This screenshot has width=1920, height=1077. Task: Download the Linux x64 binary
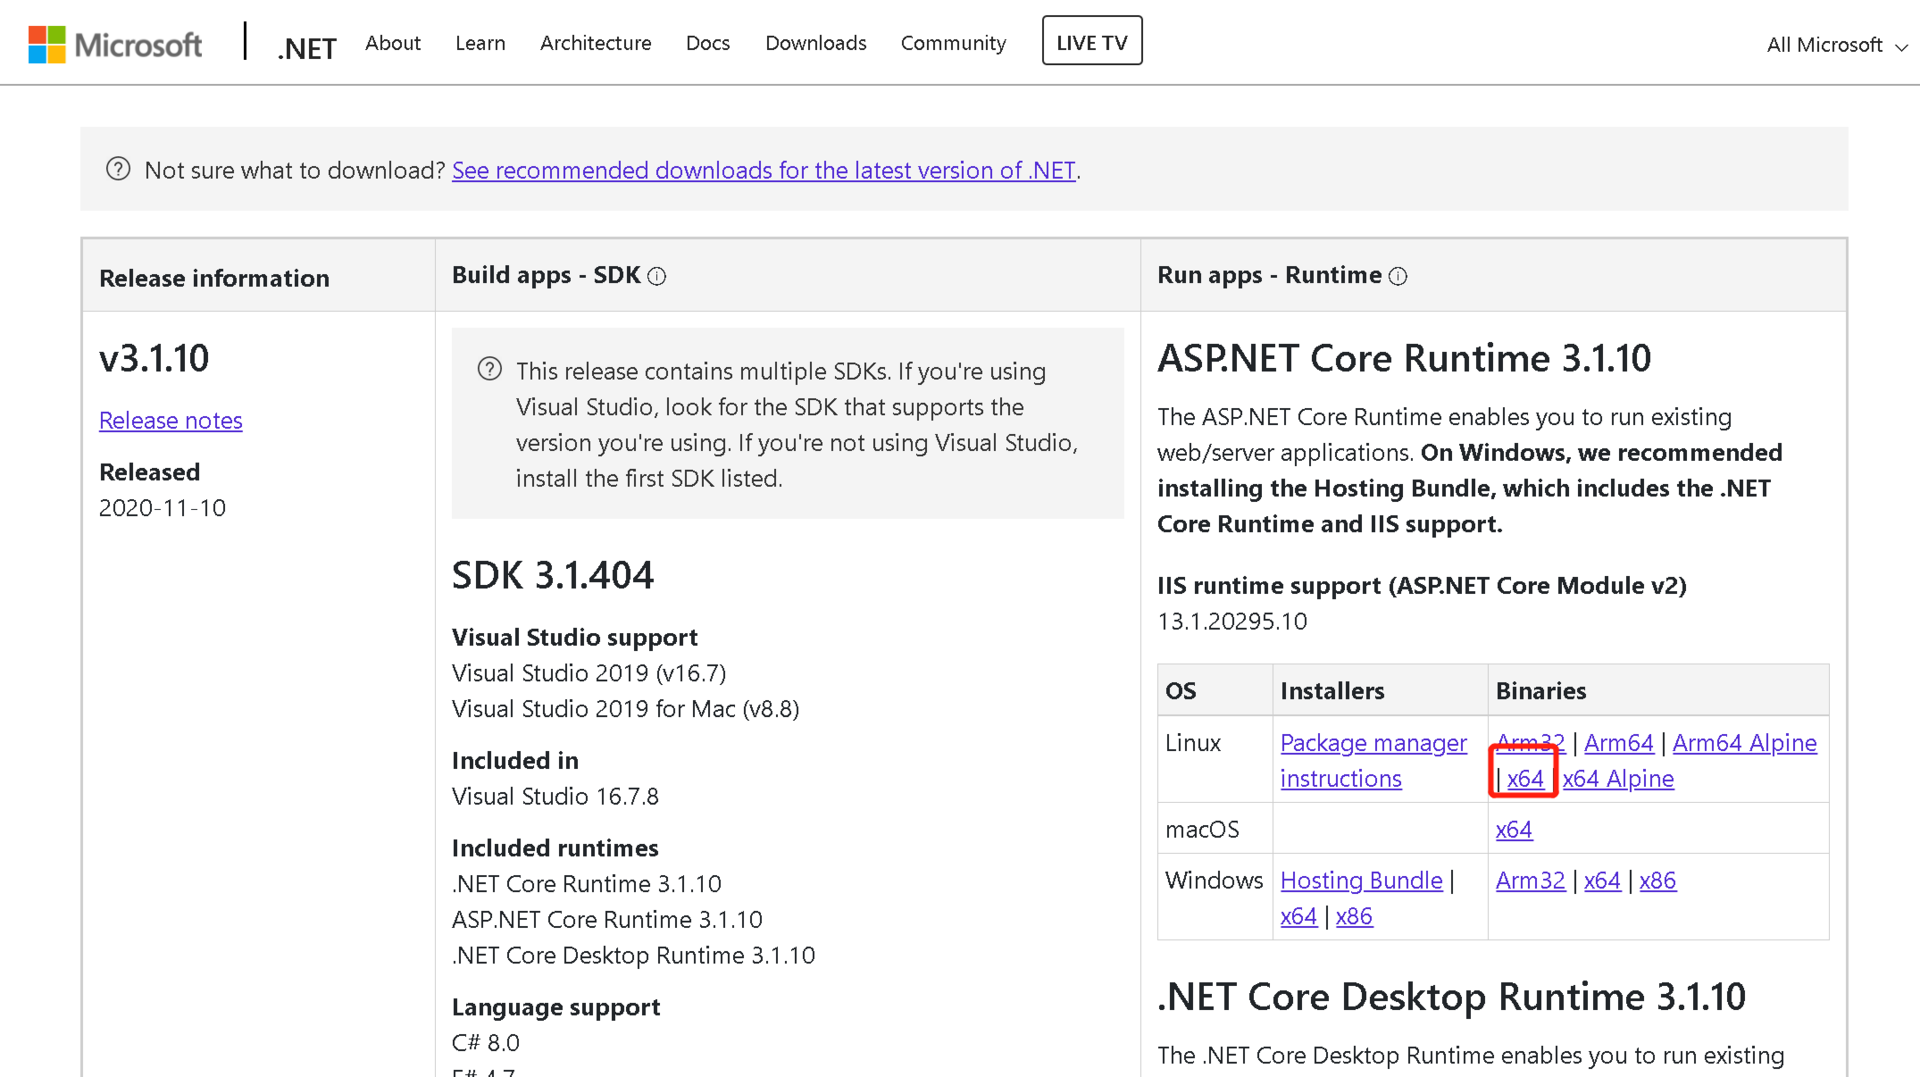tap(1523, 778)
